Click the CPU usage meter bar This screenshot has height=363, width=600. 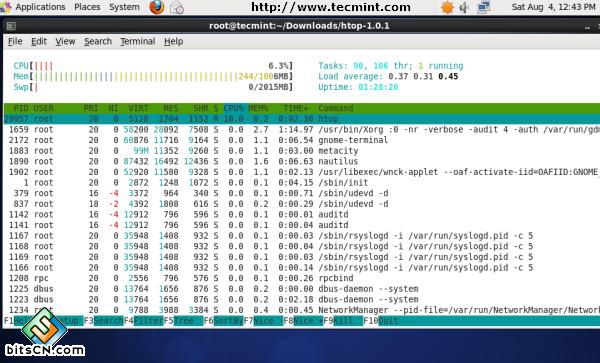[153, 66]
